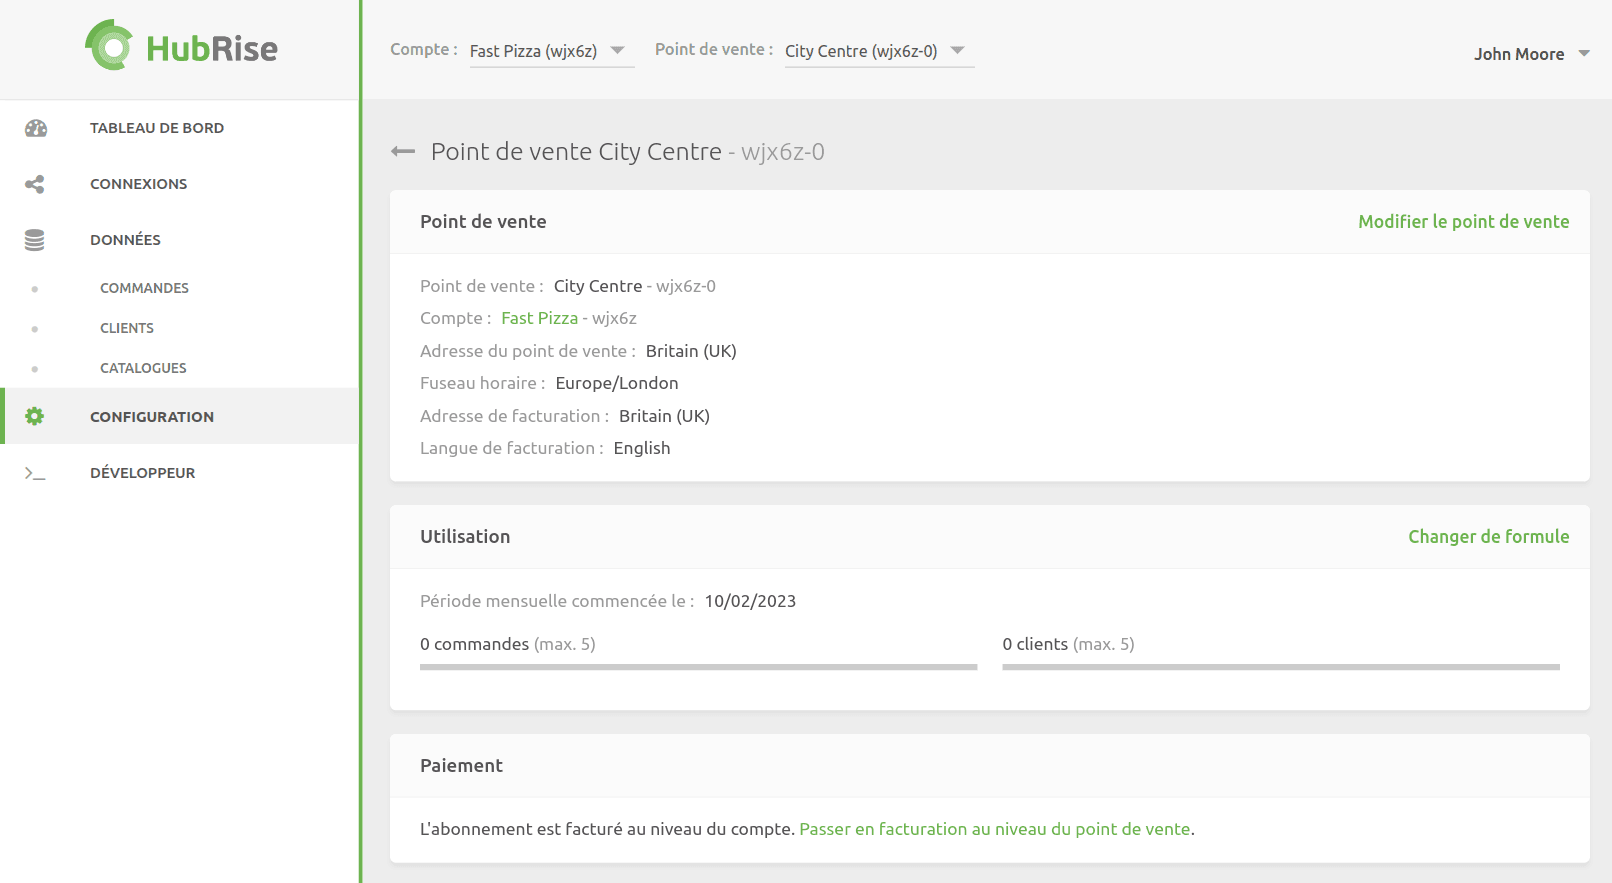Screen dimensions: 1612x883
Task: Click the Configuration gear icon
Action: [x=35, y=416]
